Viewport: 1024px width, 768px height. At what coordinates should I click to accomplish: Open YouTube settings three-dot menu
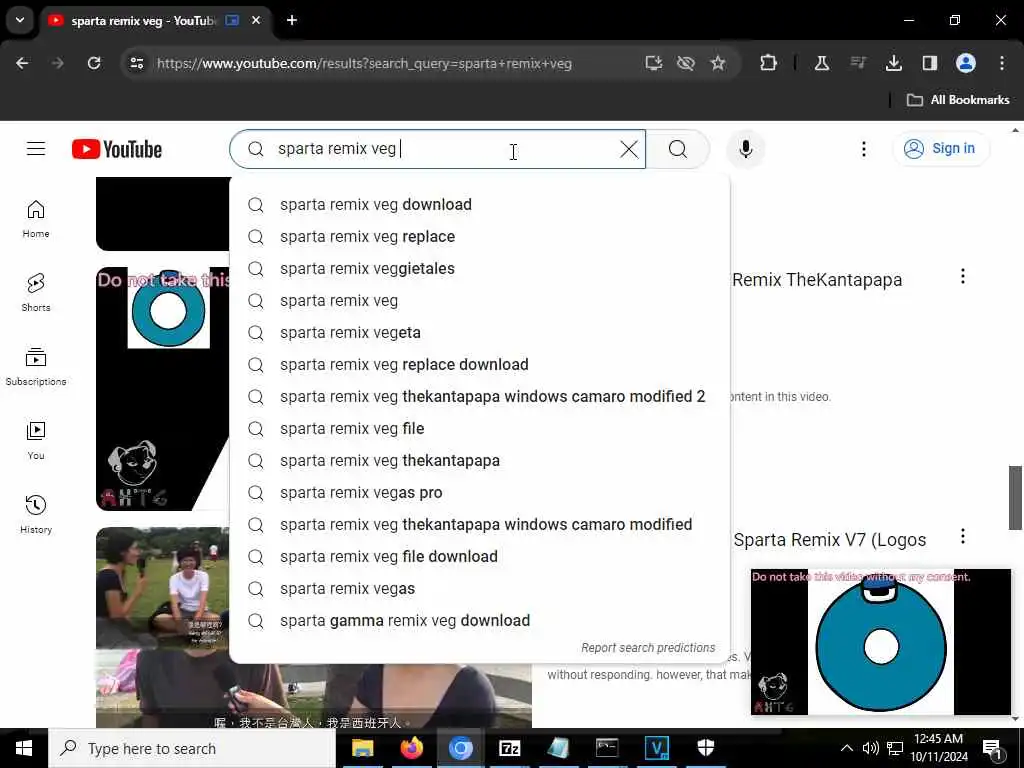pyautogui.click(x=863, y=149)
